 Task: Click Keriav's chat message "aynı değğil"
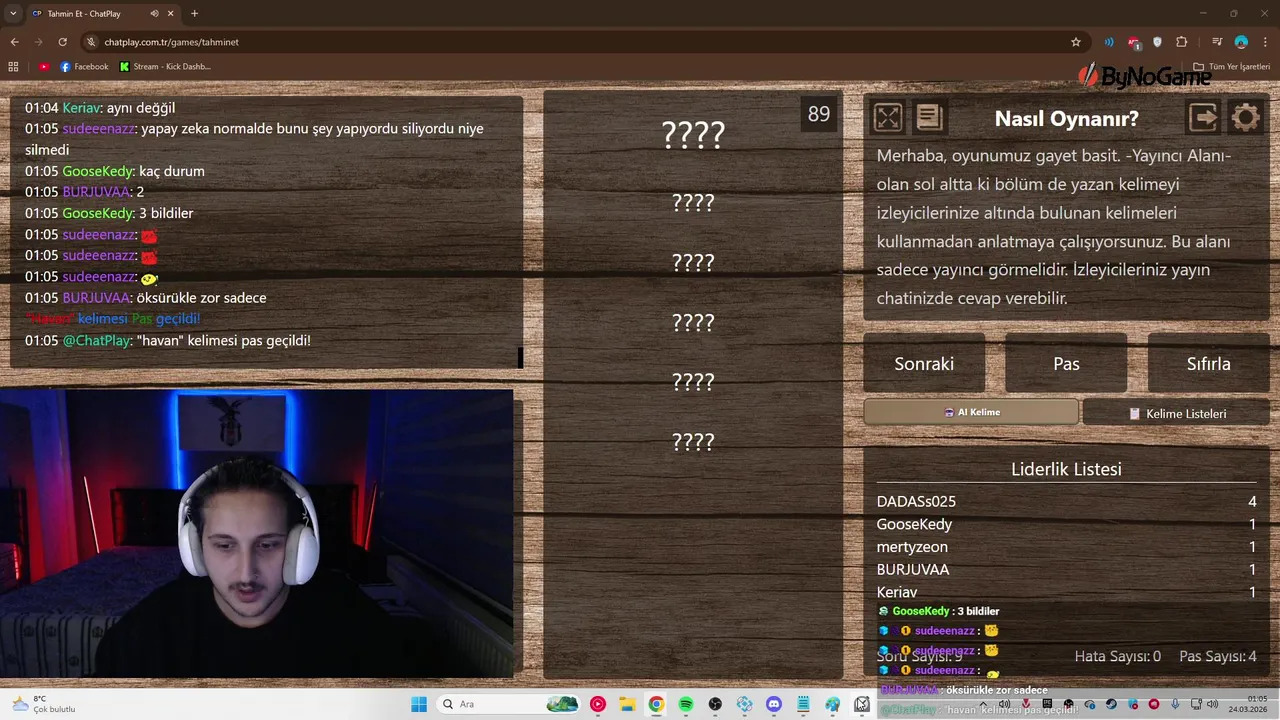(x=100, y=108)
